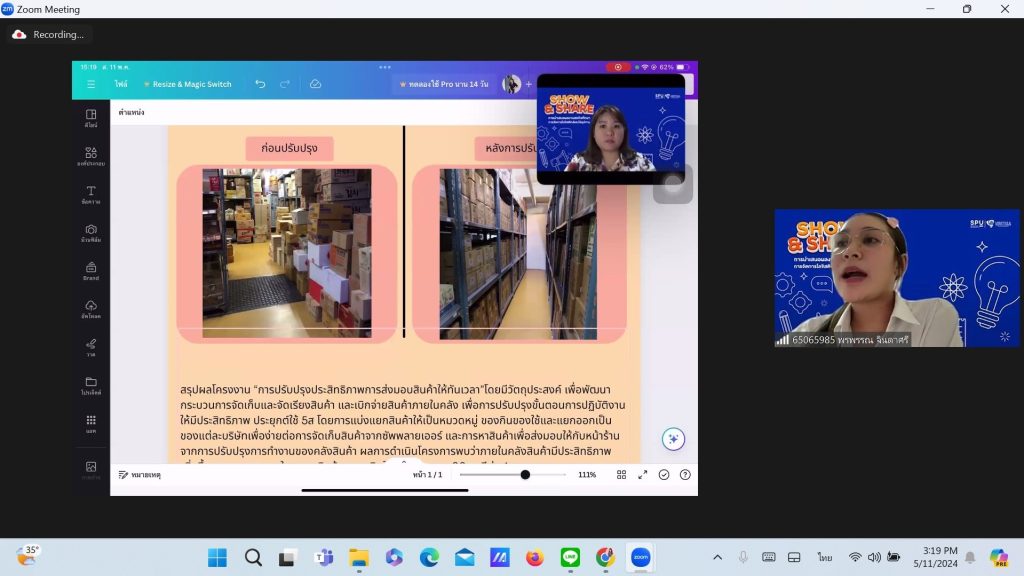Open the grid view of pages
Image resolution: width=1024 pixels, height=576 pixels.
(x=621, y=475)
